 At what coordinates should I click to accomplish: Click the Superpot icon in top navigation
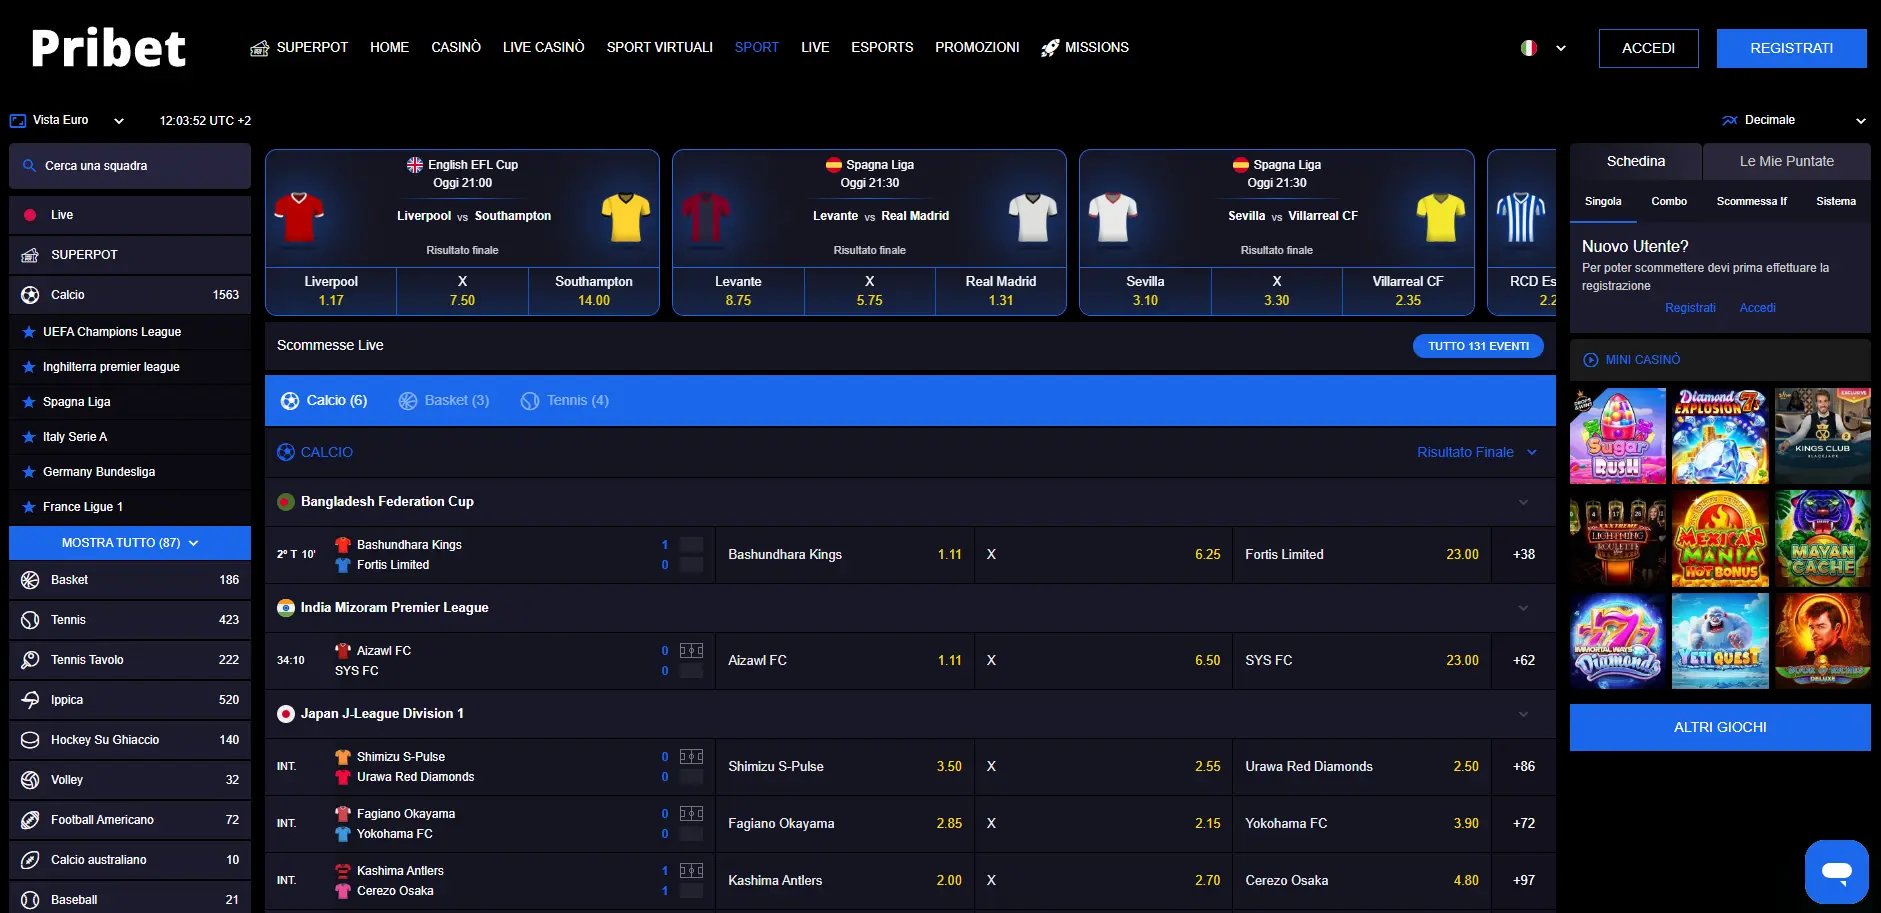259,48
